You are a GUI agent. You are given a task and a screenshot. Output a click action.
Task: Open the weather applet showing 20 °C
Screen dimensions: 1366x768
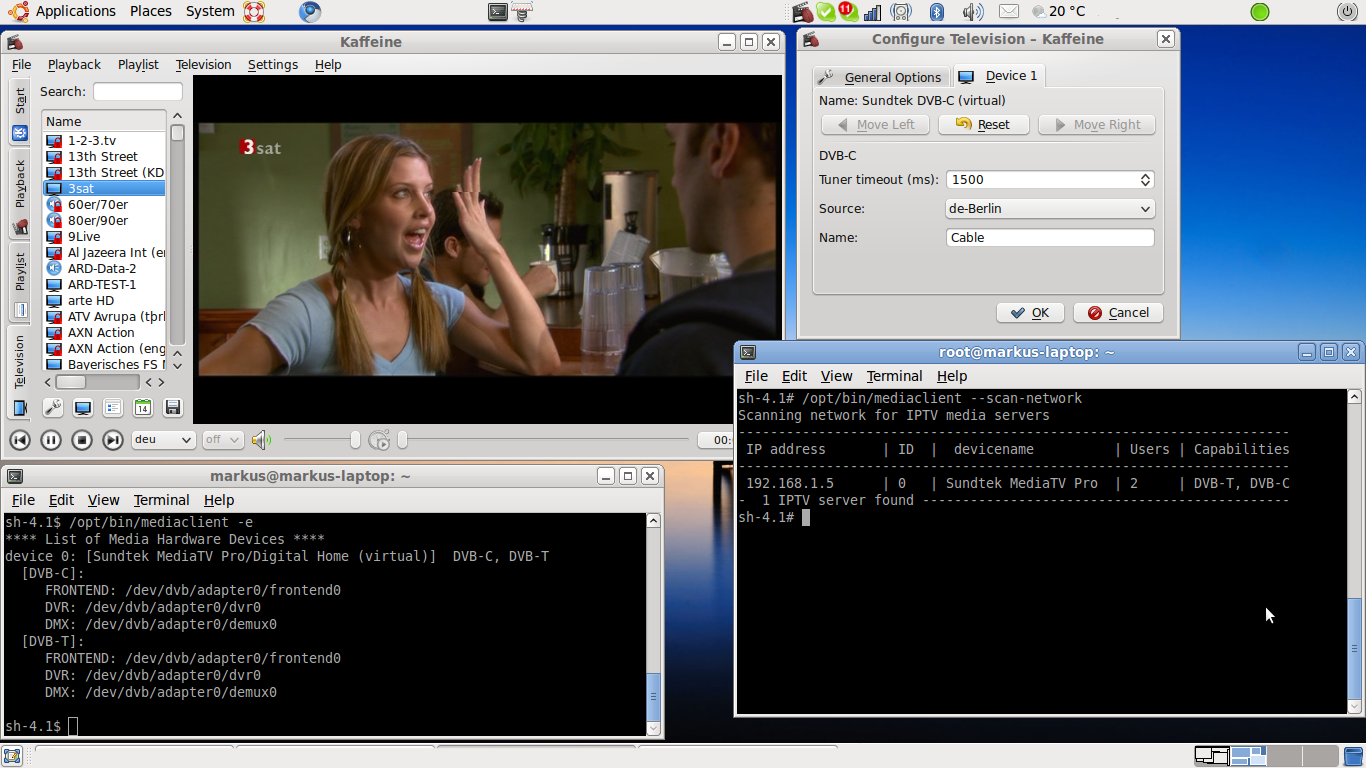[x=1058, y=12]
